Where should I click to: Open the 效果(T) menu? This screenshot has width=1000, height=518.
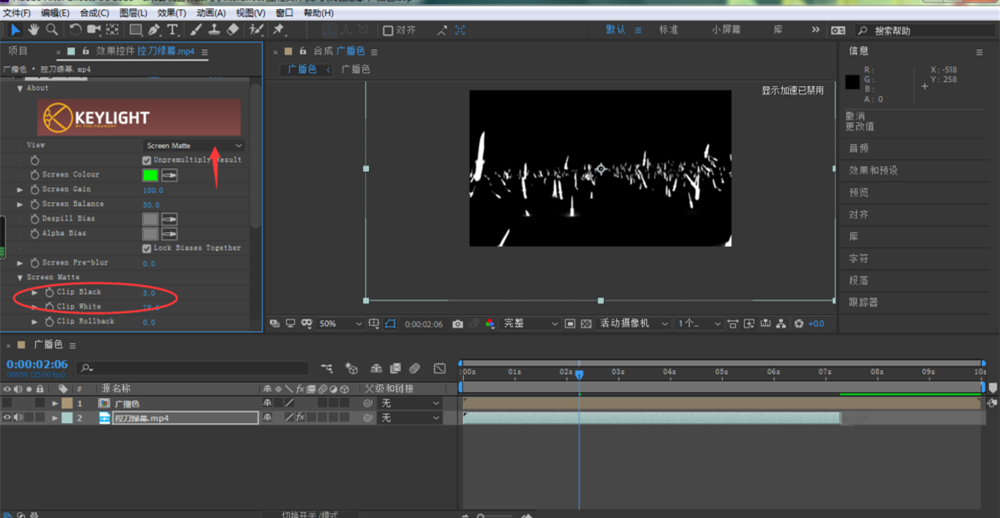coord(172,13)
